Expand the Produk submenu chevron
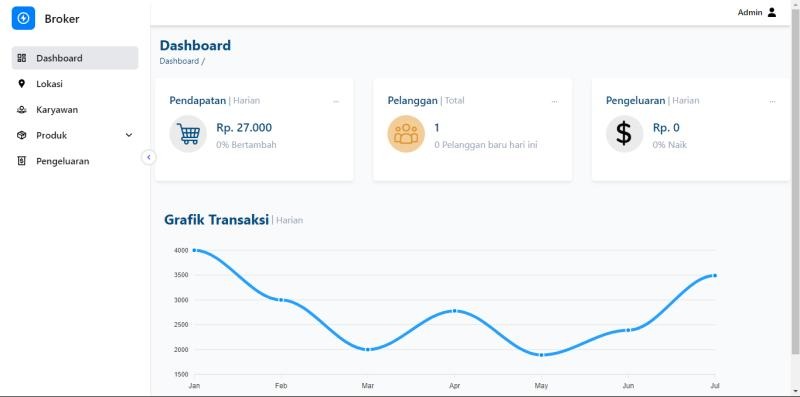Image resolution: width=800 pixels, height=397 pixels. pyautogui.click(x=129, y=135)
